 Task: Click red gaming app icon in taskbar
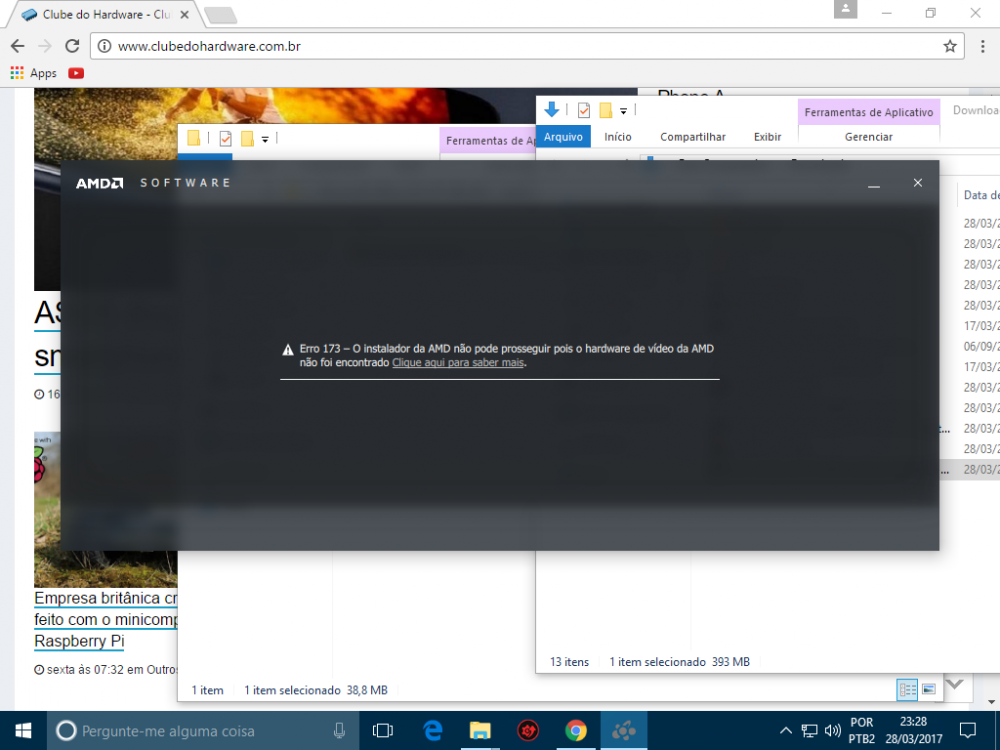pos(527,731)
